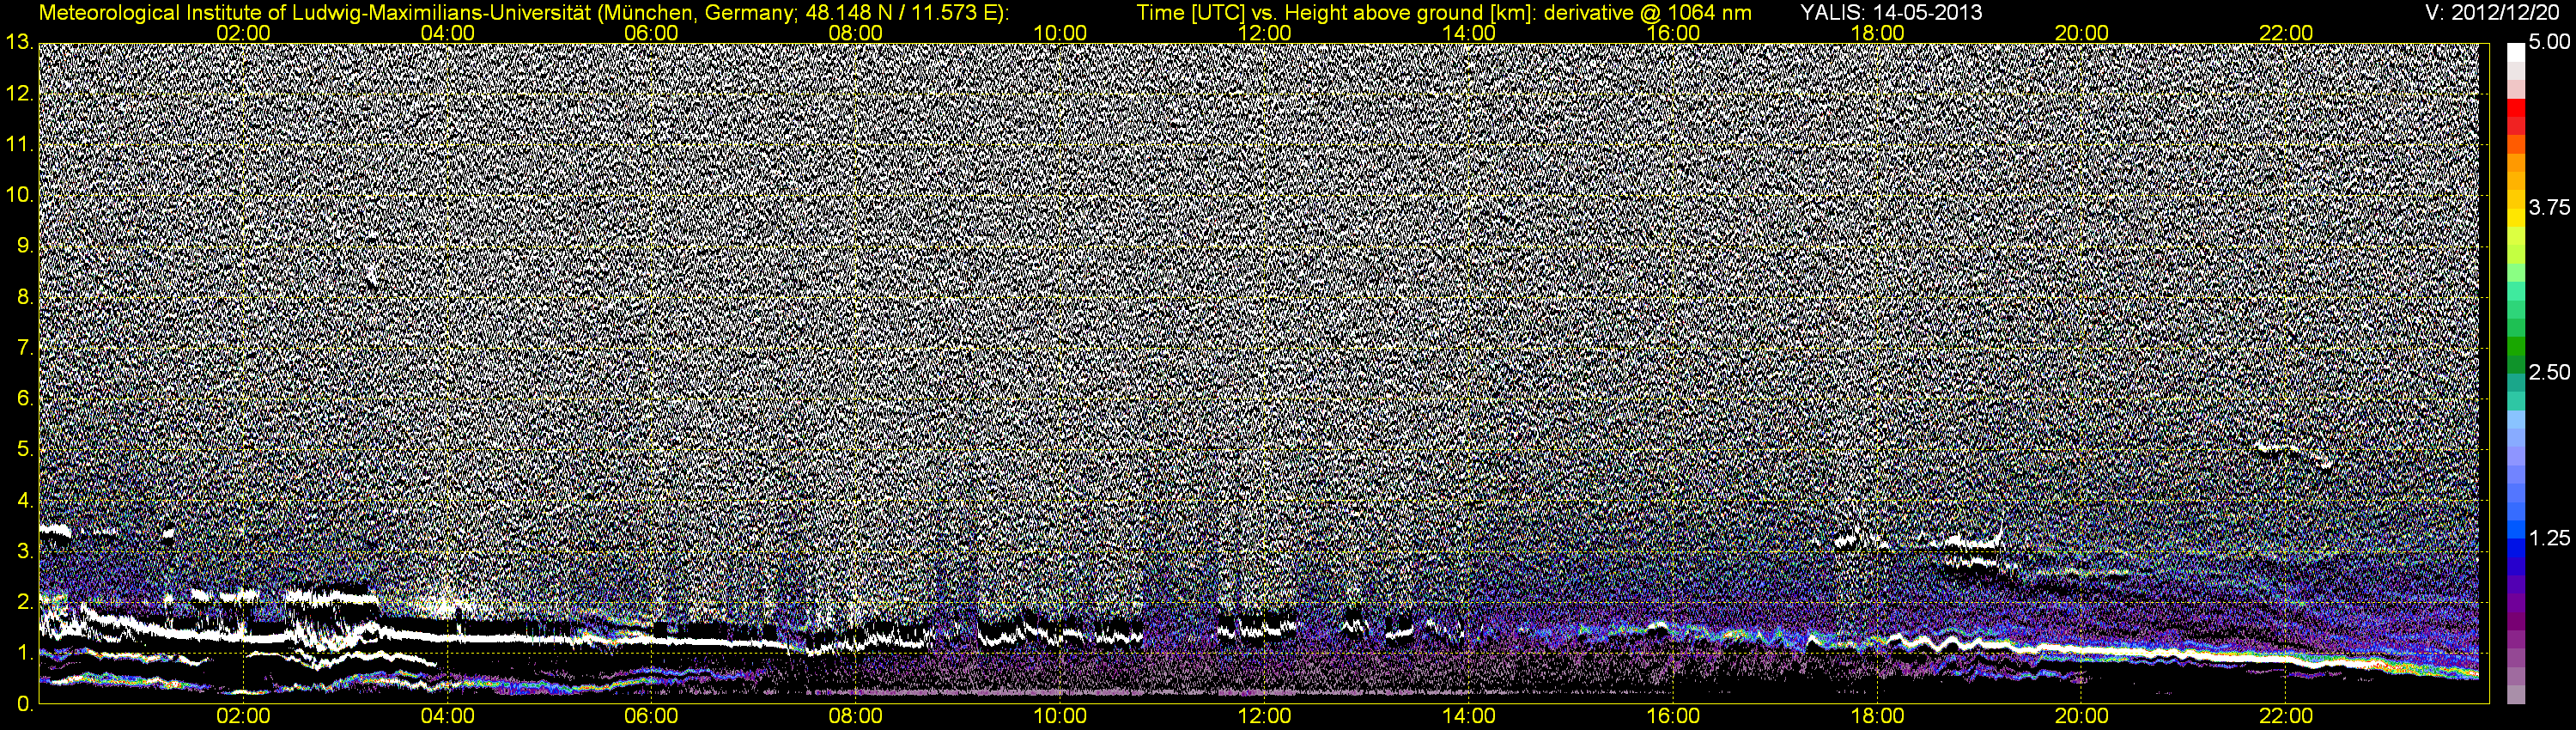Click the height axis label 10
2576x730 pixels.
click(18, 195)
